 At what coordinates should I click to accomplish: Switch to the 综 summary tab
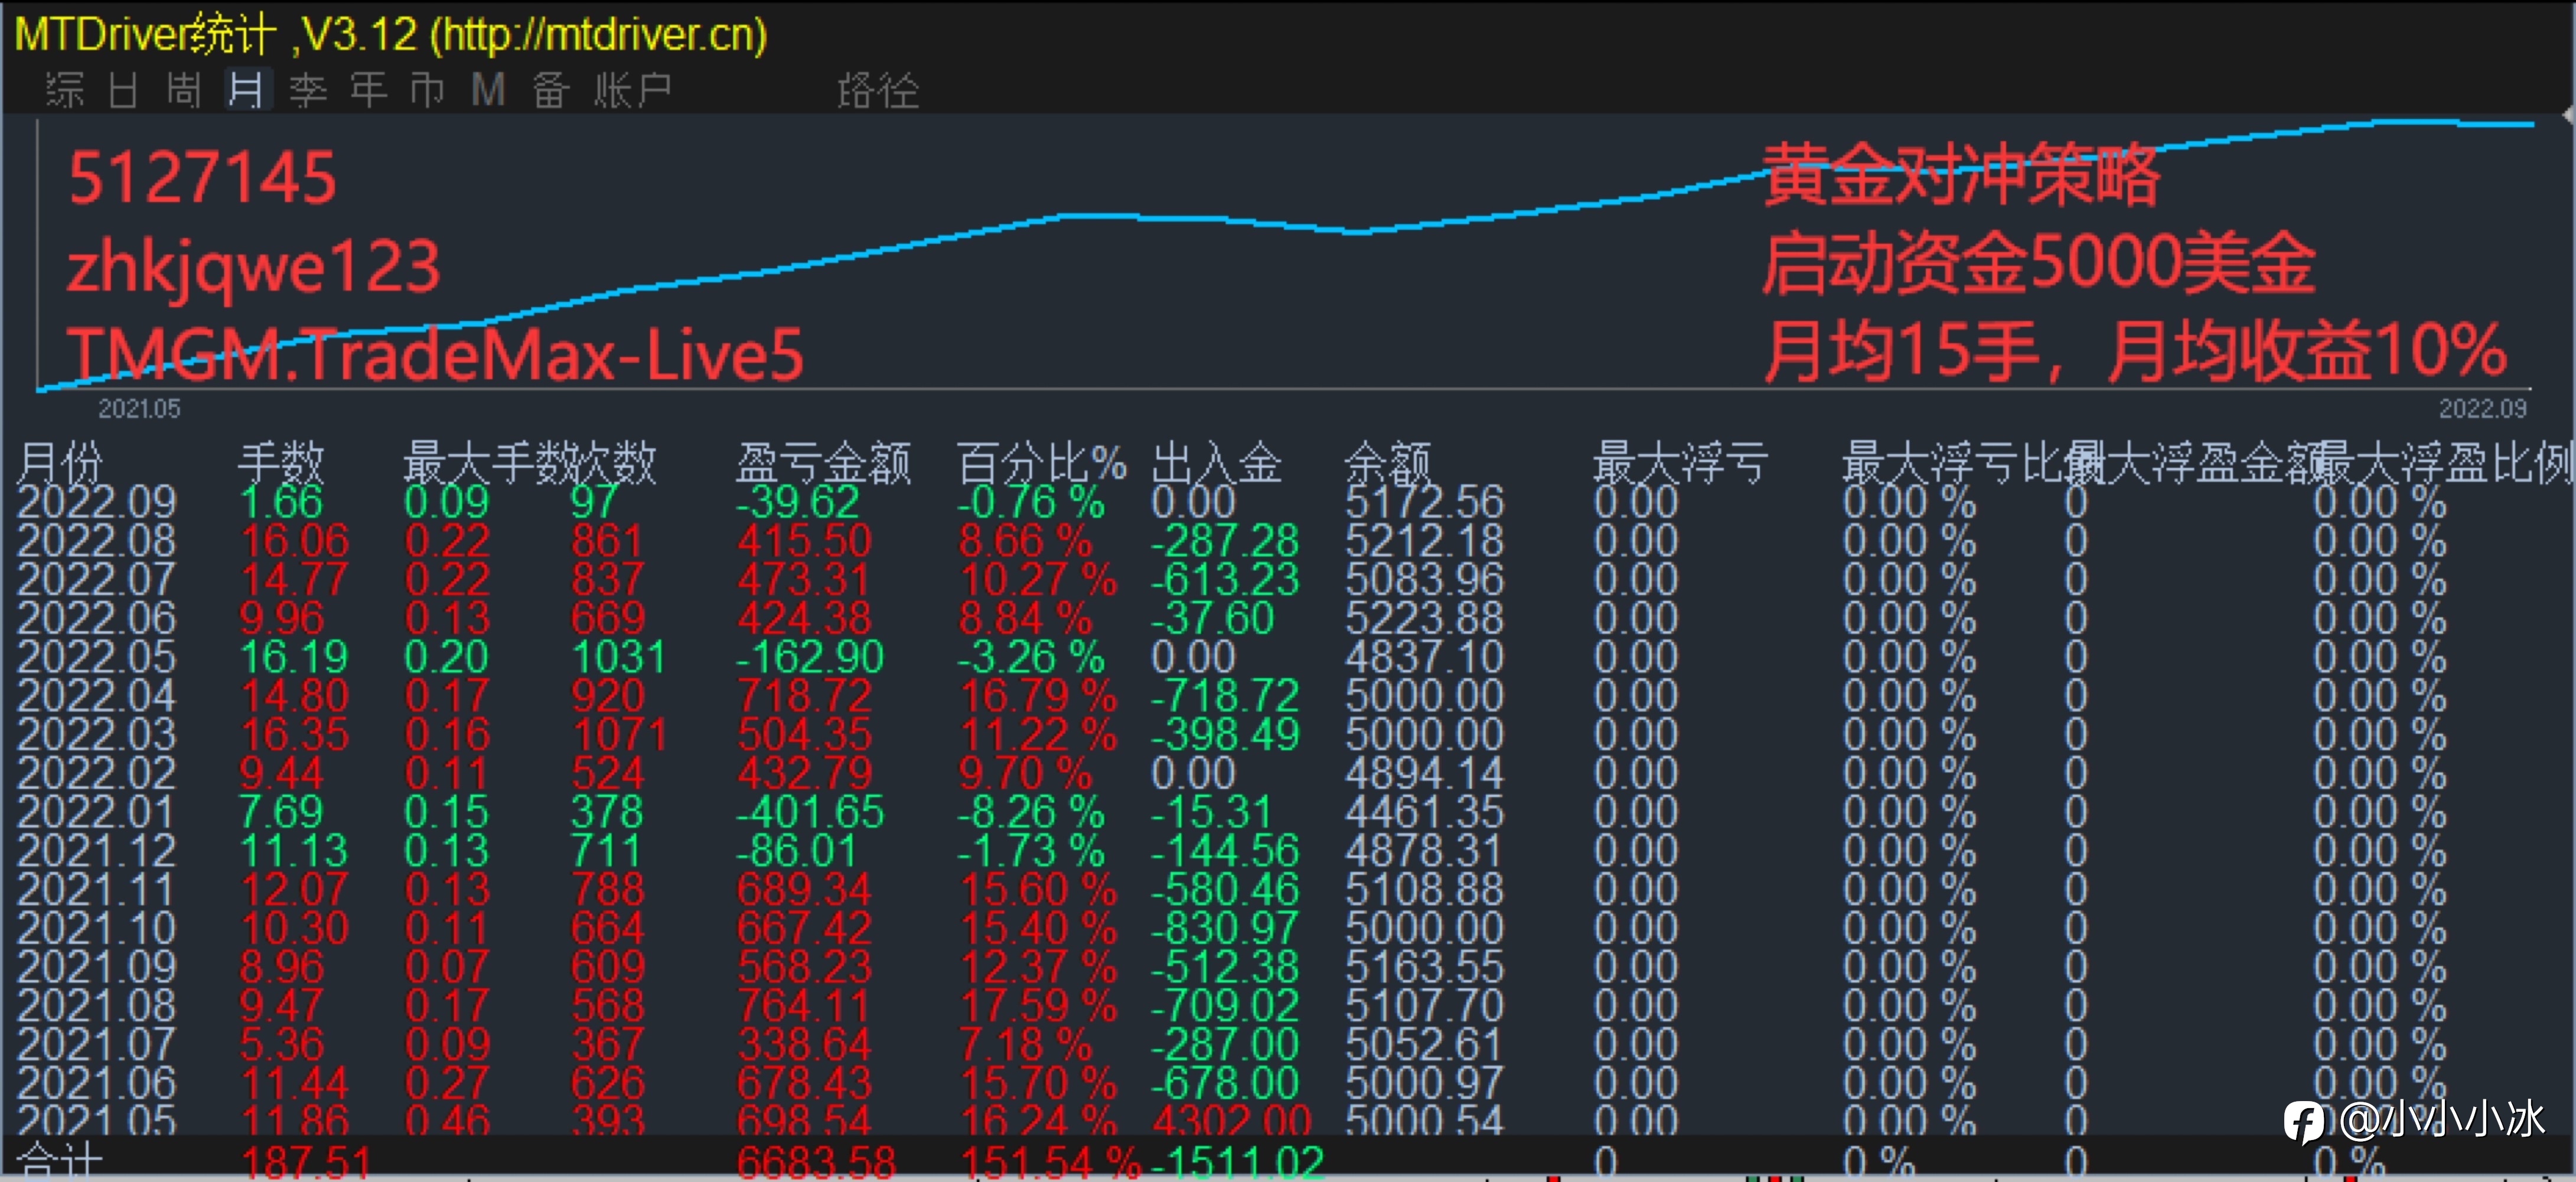[64, 90]
